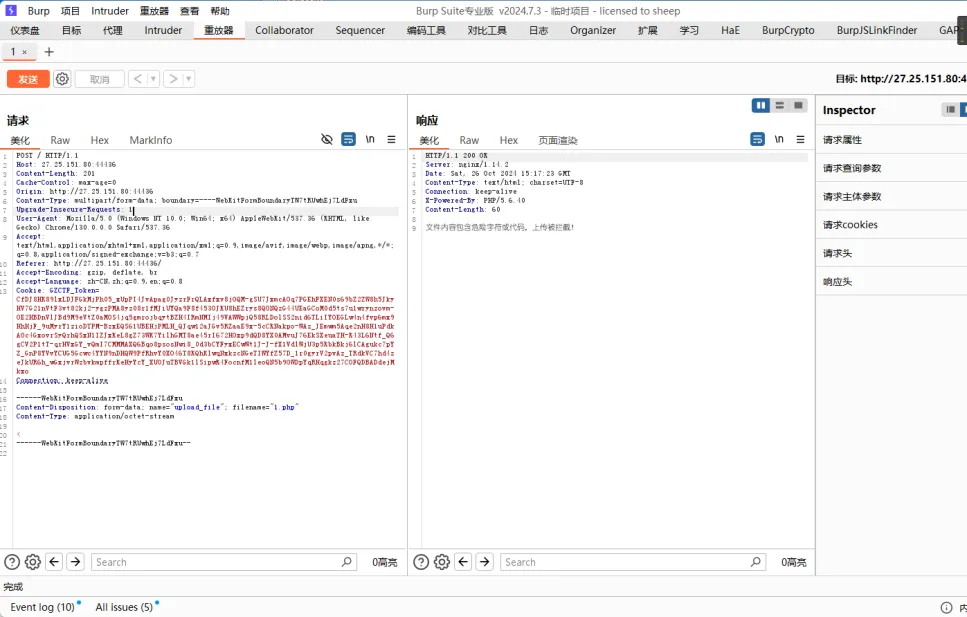Click the 取消 cancel button
This screenshot has width=967, height=617.
pyautogui.click(x=99, y=79)
